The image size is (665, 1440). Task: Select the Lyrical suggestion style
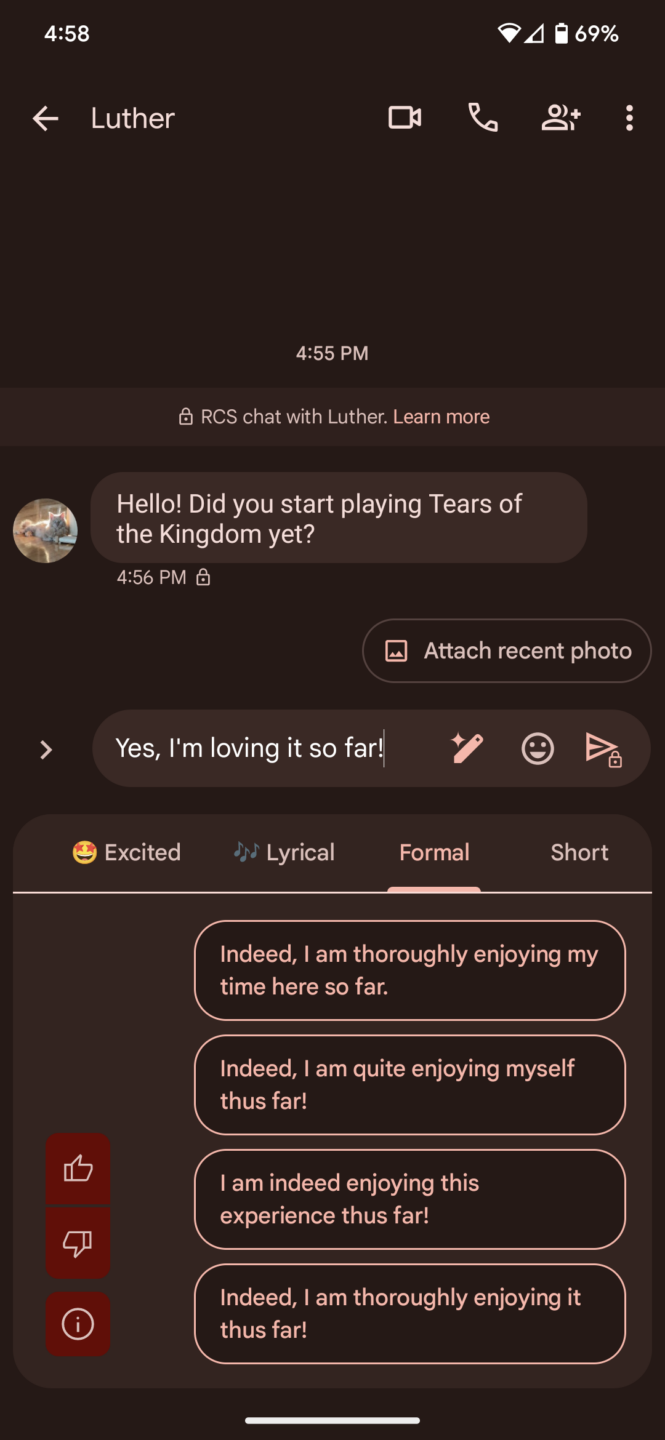(283, 852)
